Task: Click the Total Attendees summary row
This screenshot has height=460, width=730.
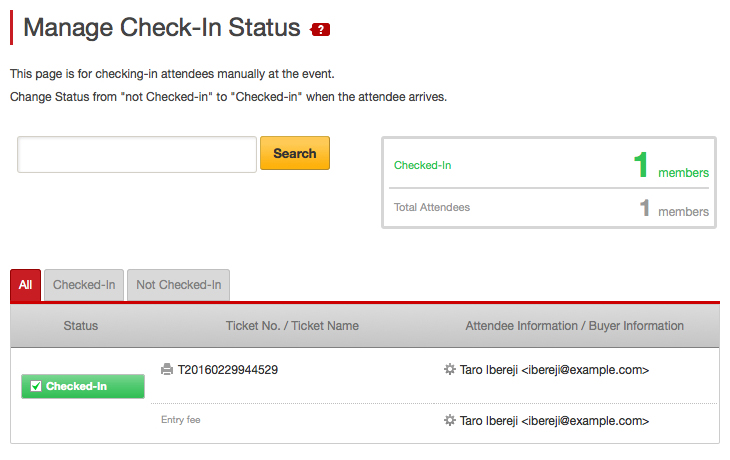Action: [x=551, y=208]
